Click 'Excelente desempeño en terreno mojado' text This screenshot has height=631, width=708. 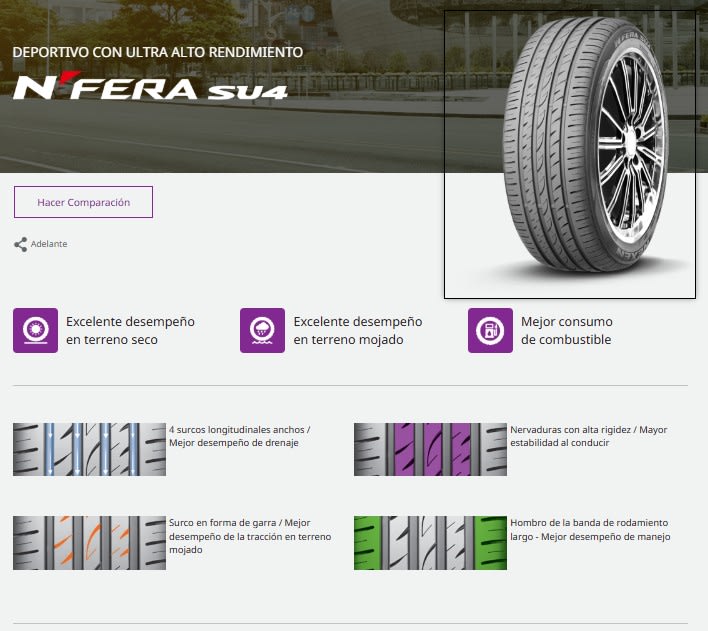[x=358, y=330]
